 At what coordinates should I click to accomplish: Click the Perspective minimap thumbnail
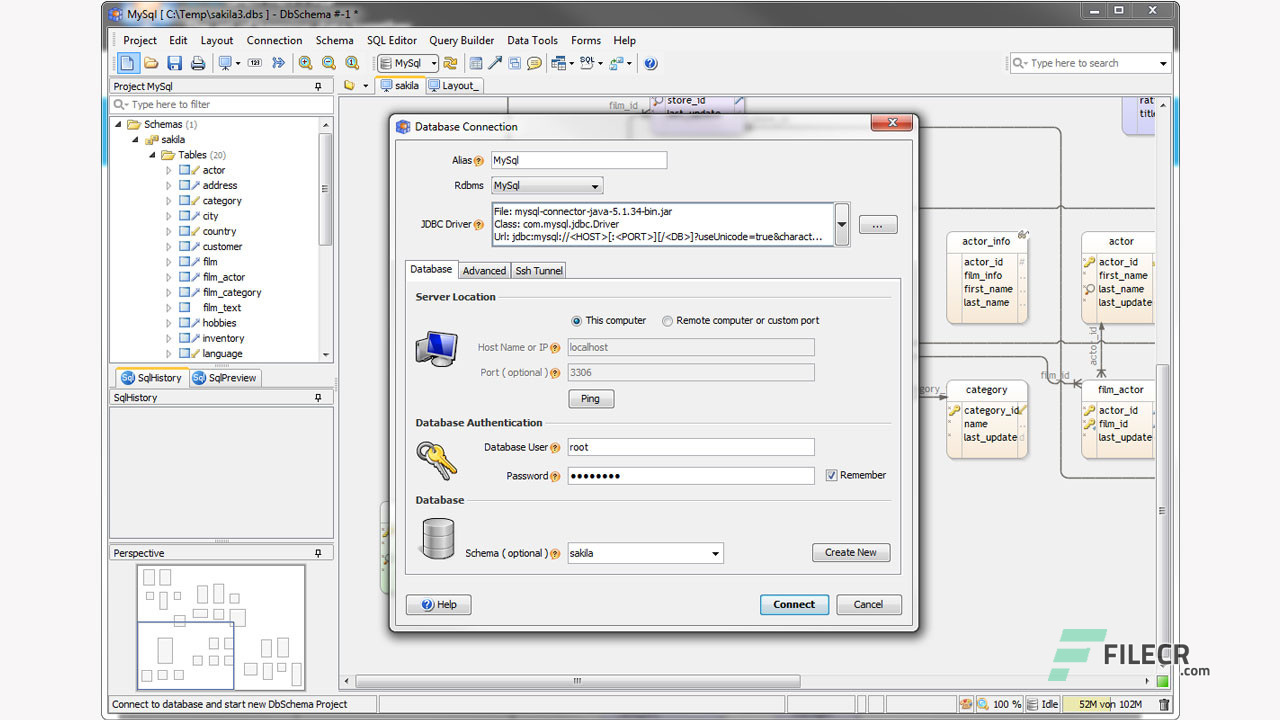tap(221, 627)
